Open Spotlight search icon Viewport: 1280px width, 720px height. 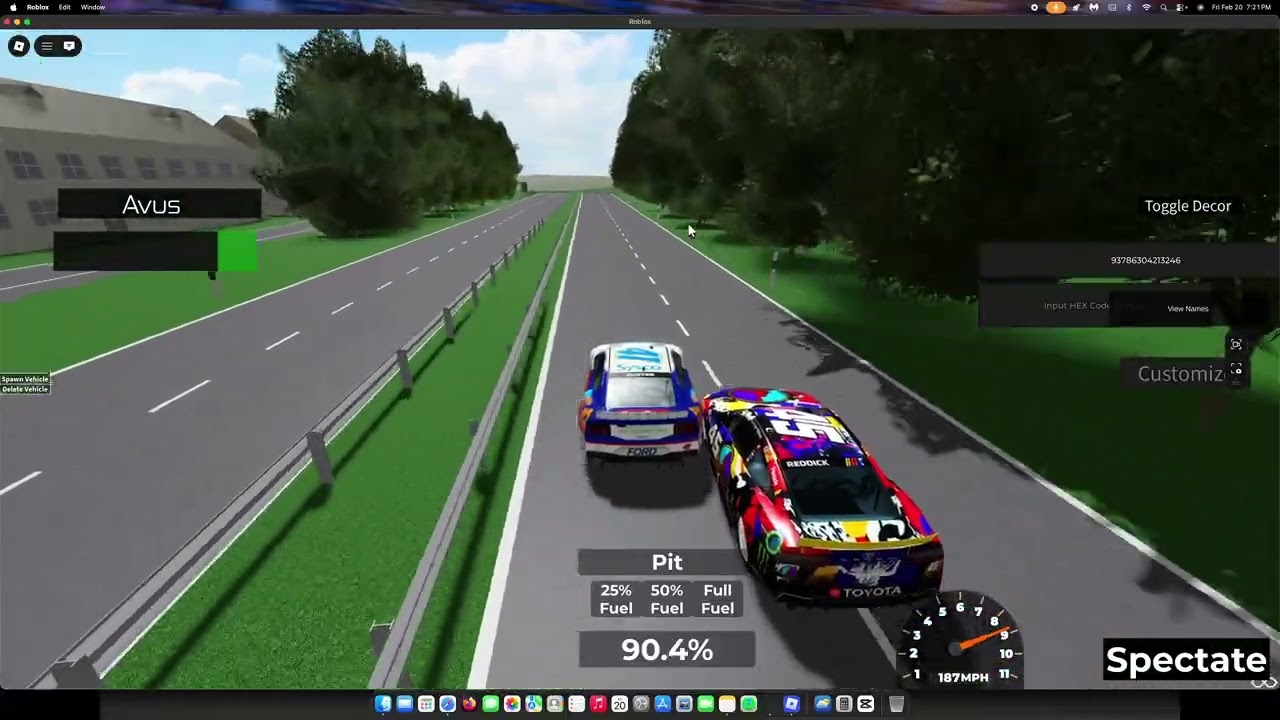click(1164, 7)
